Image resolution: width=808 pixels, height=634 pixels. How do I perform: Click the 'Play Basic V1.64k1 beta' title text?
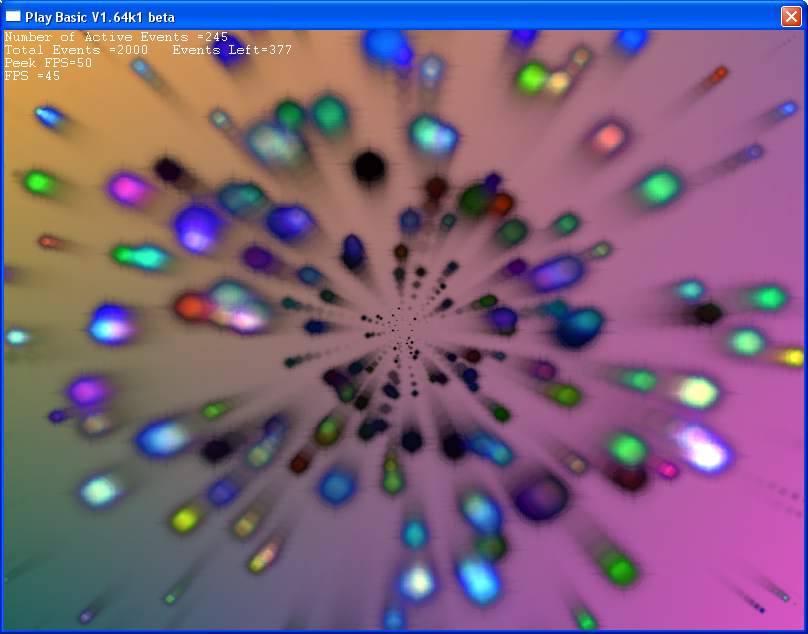[x=100, y=18]
